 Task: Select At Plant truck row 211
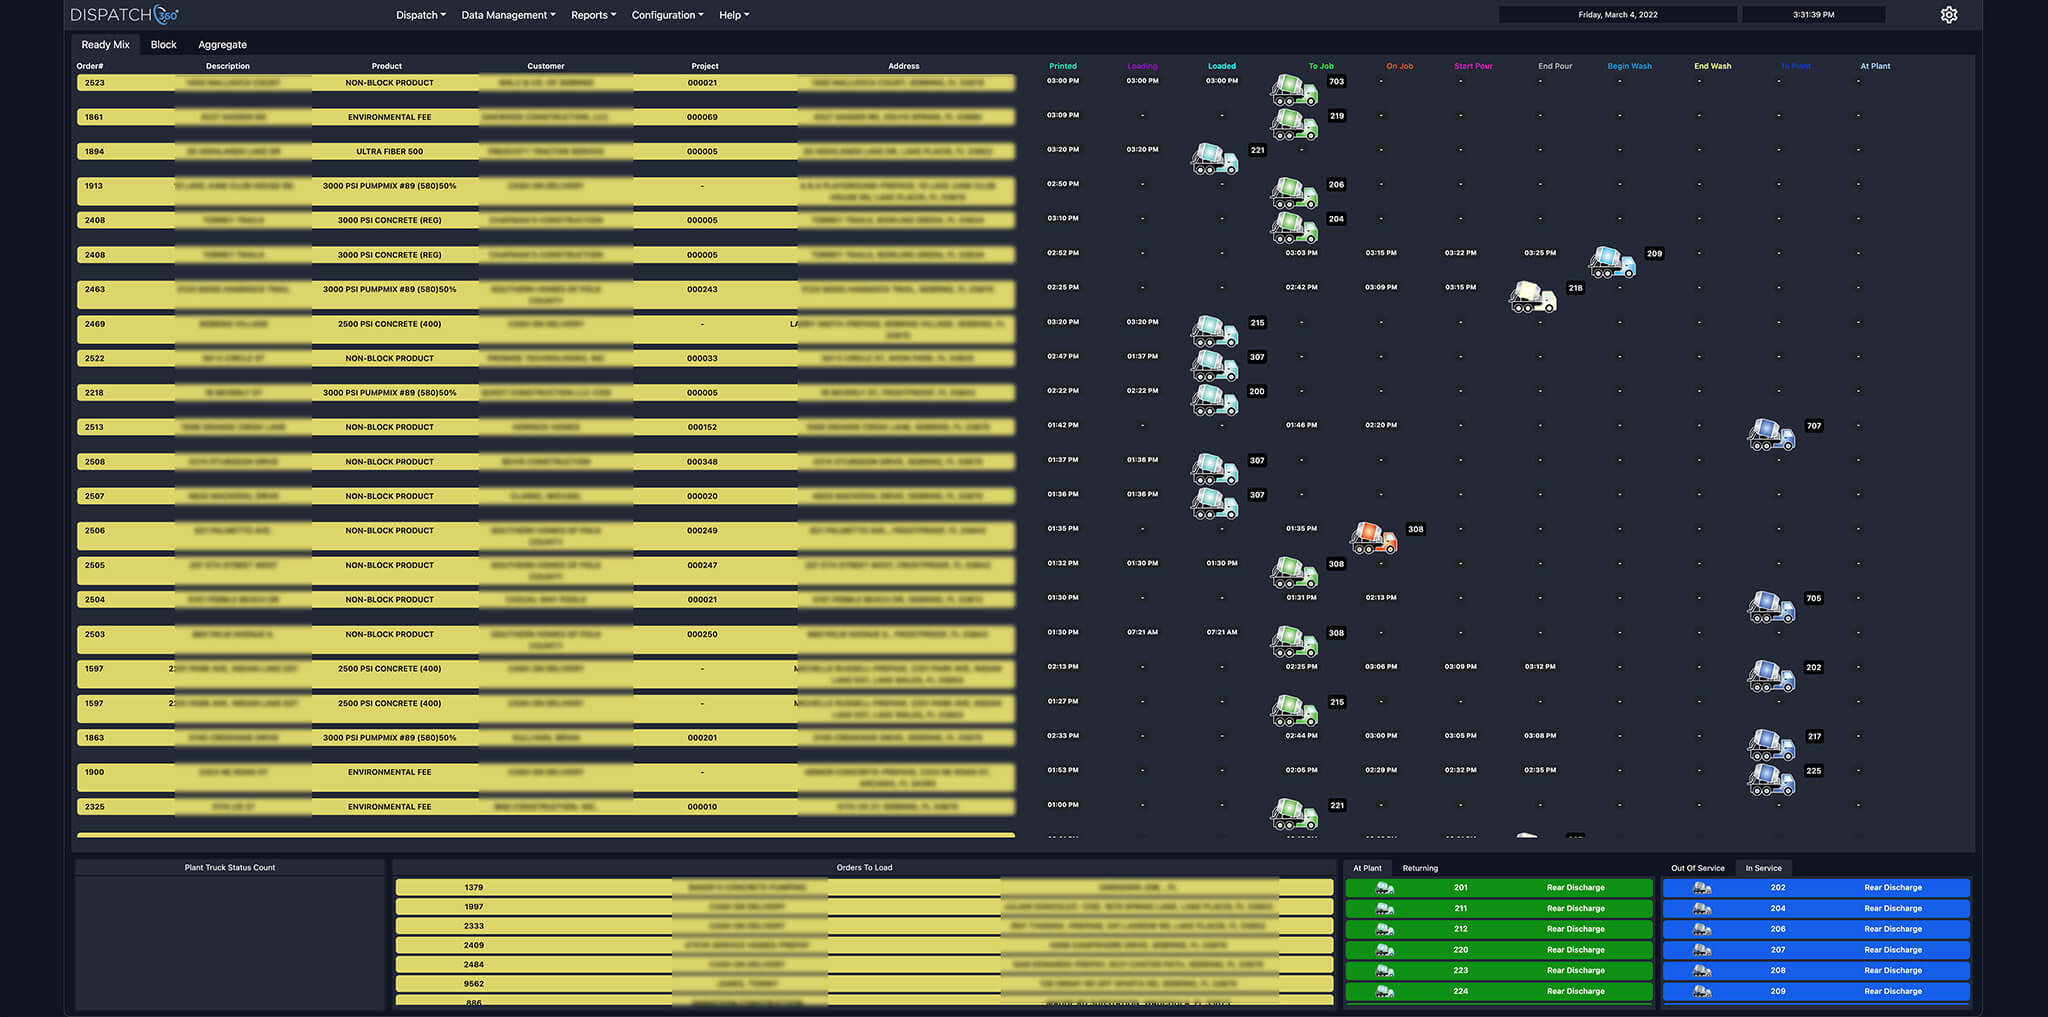click(x=1499, y=909)
